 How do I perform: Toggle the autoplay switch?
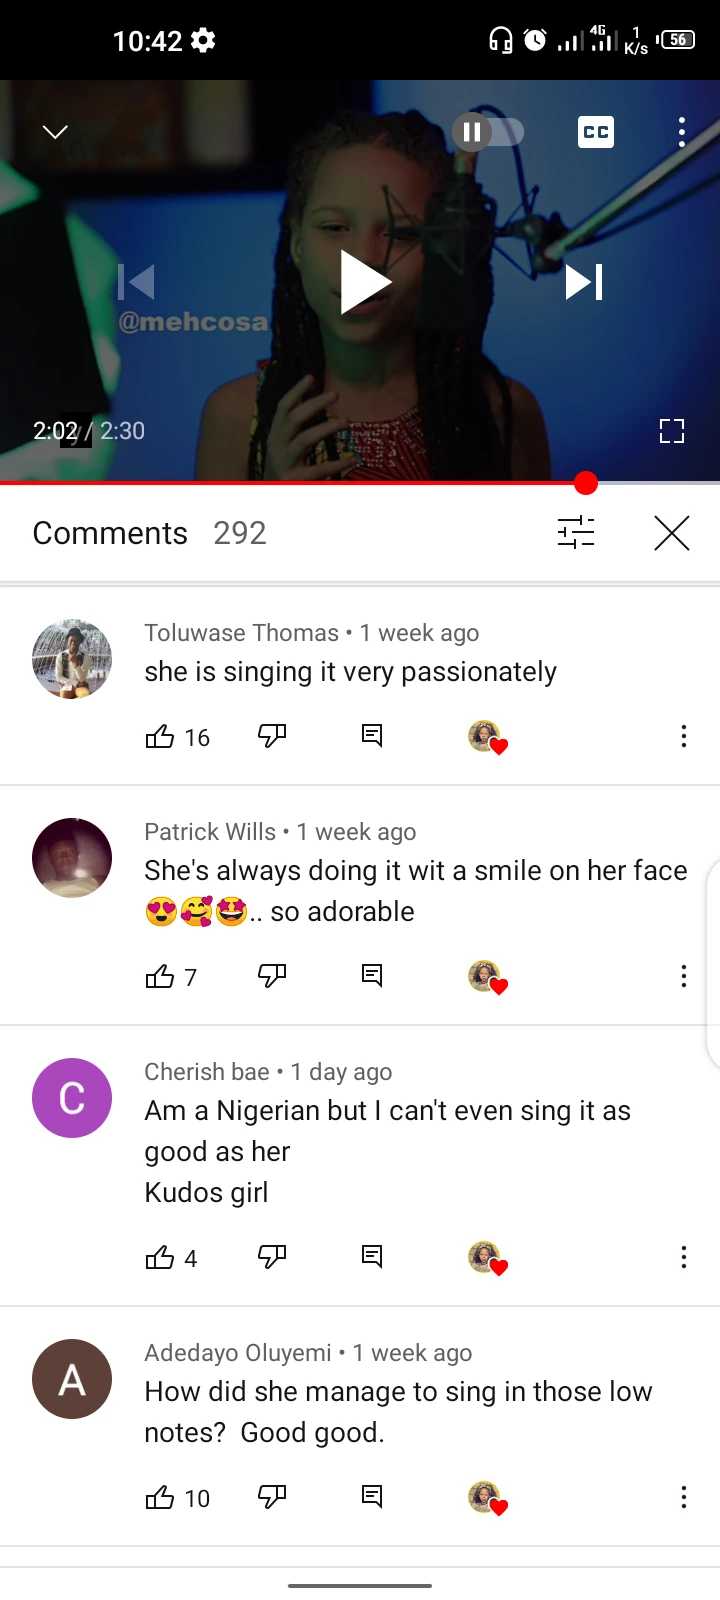(487, 132)
